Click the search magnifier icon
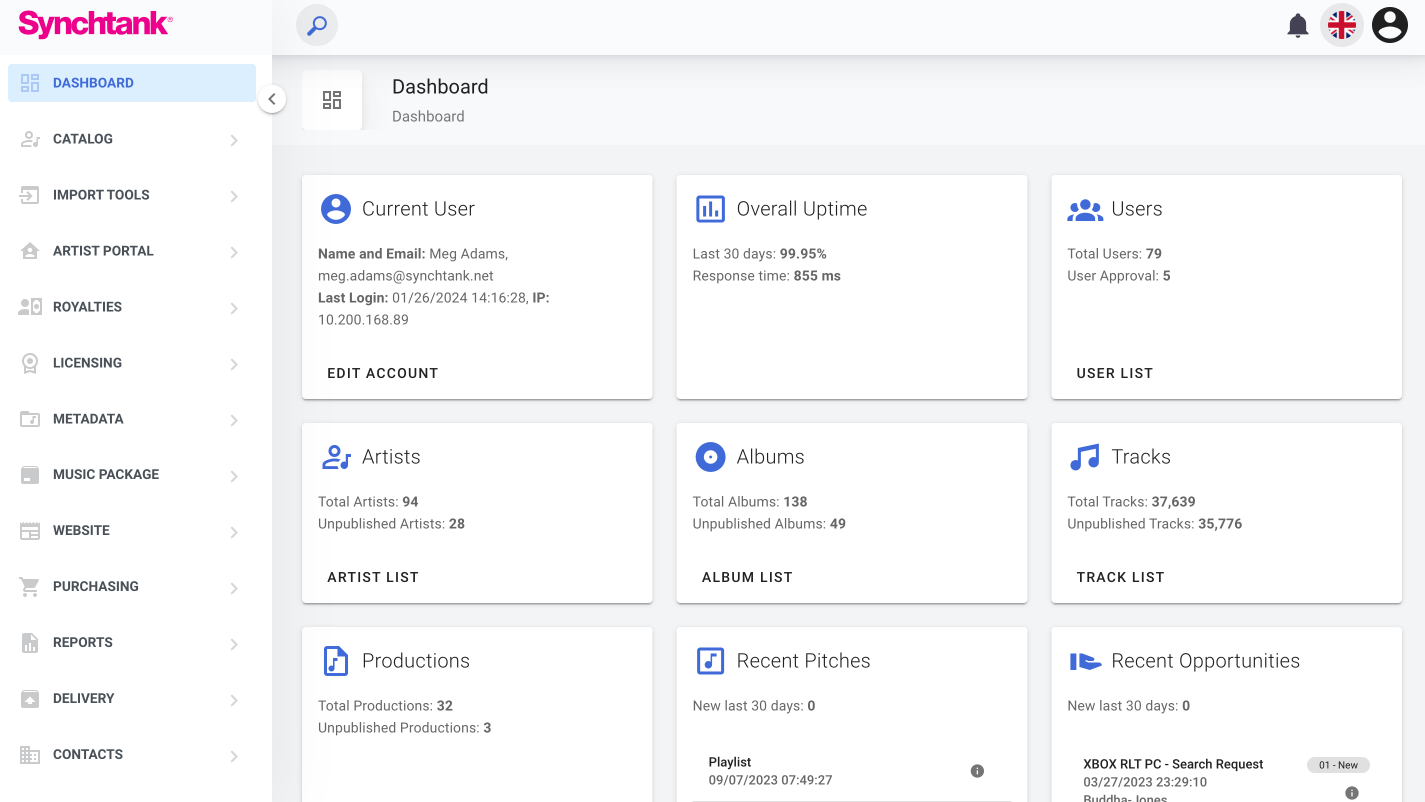 317,26
